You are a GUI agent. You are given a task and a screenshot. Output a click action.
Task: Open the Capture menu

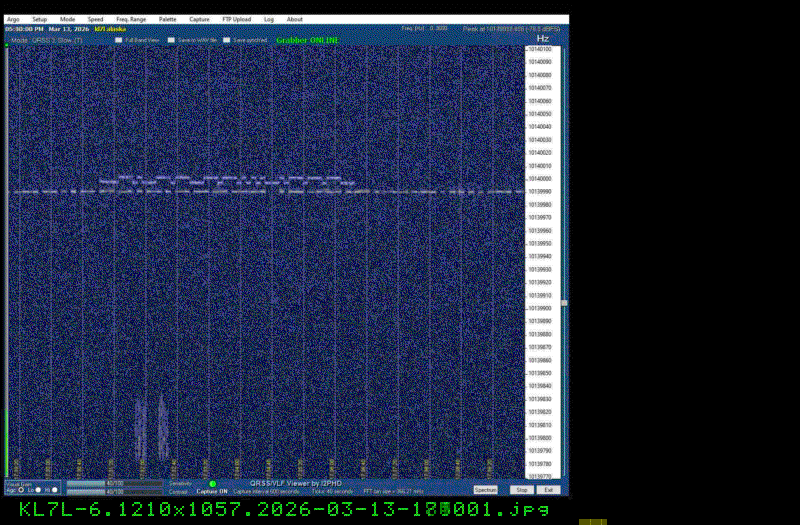[200, 19]
